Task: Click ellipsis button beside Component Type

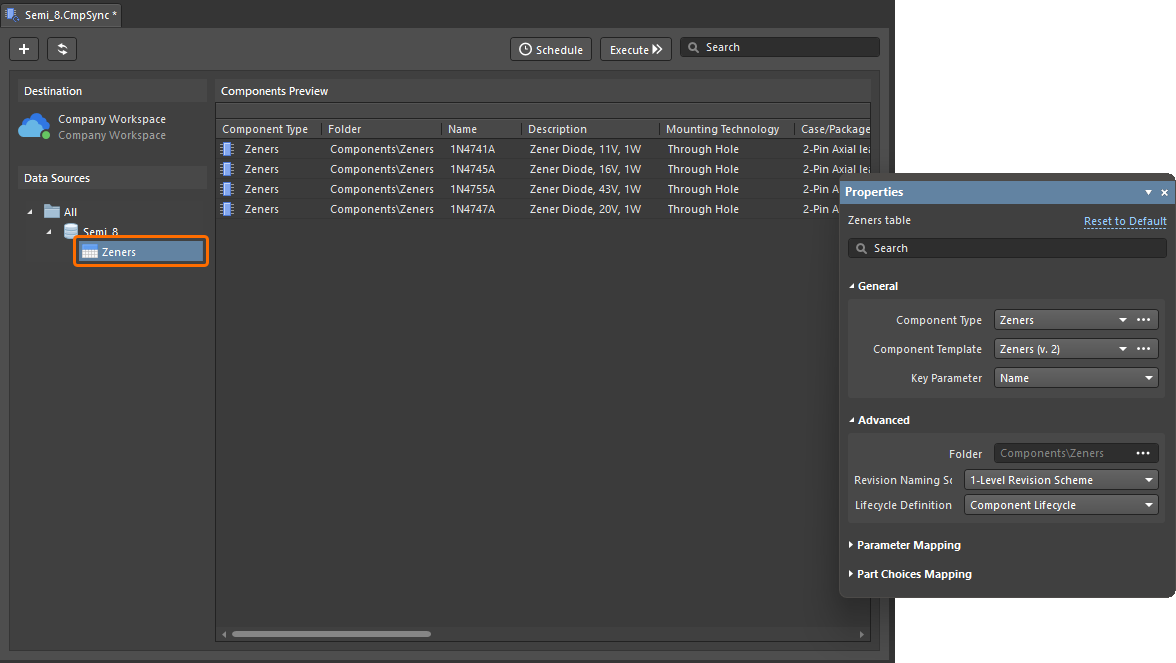Action: 1144,320
